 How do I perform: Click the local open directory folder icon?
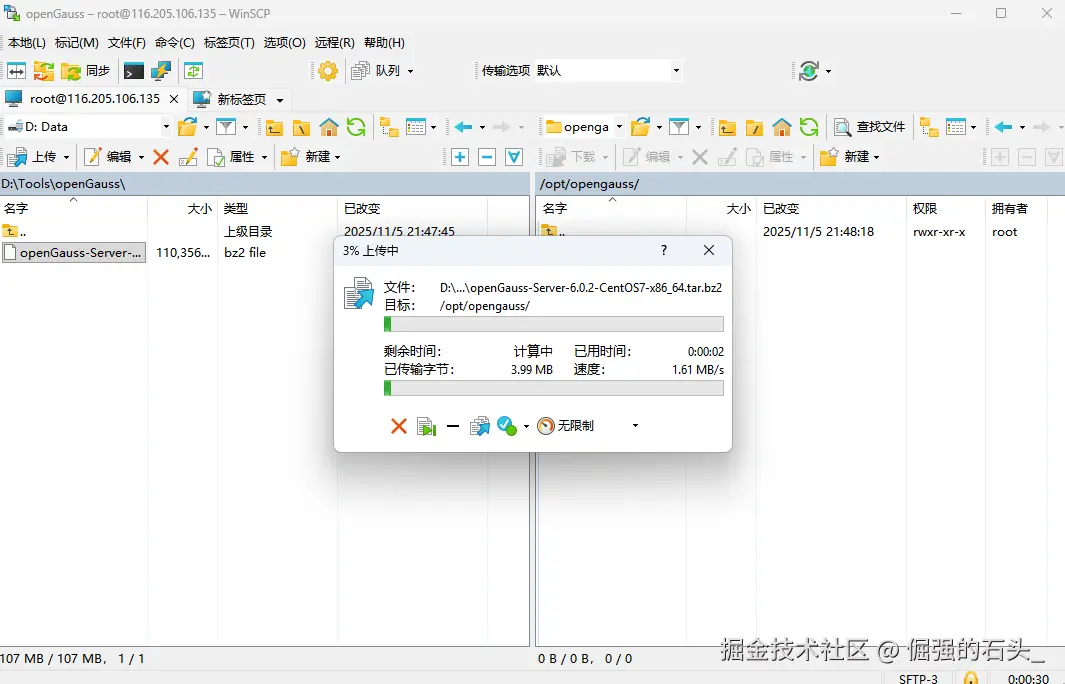click(187, 126)
